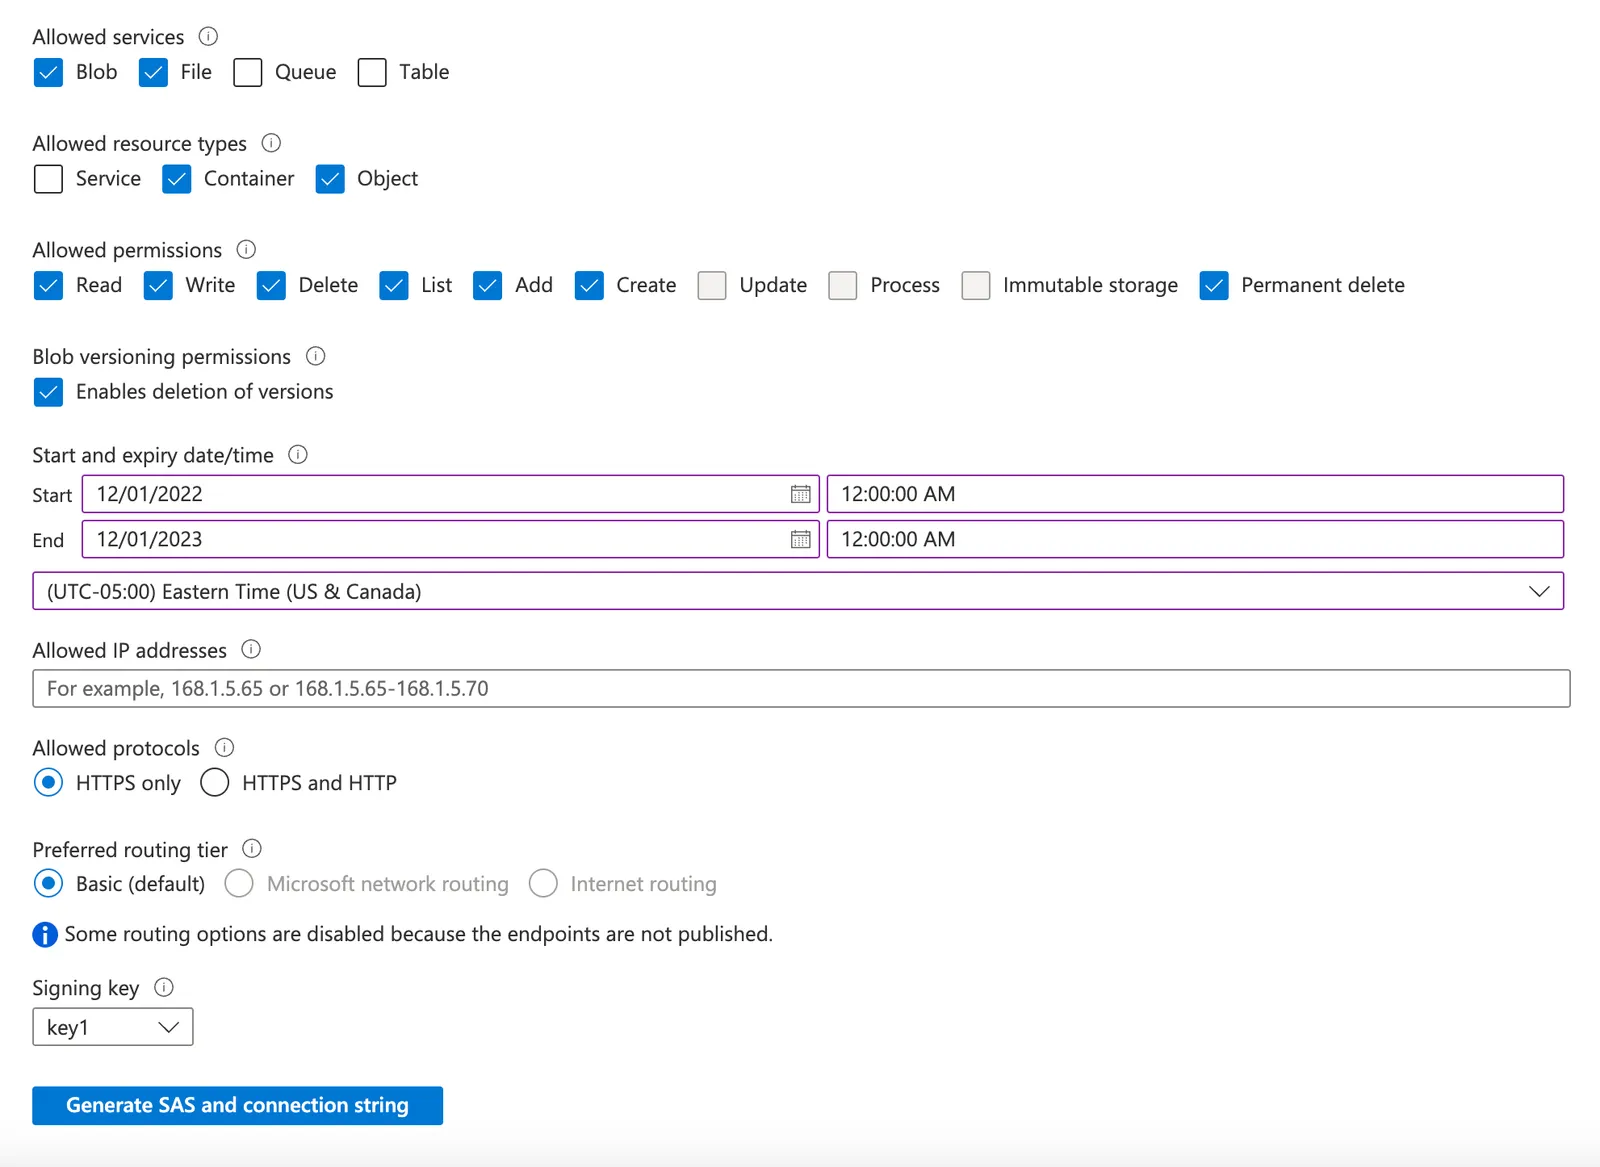
Task: Click the End date field 12/01/2023
Action: click(451, 539)
